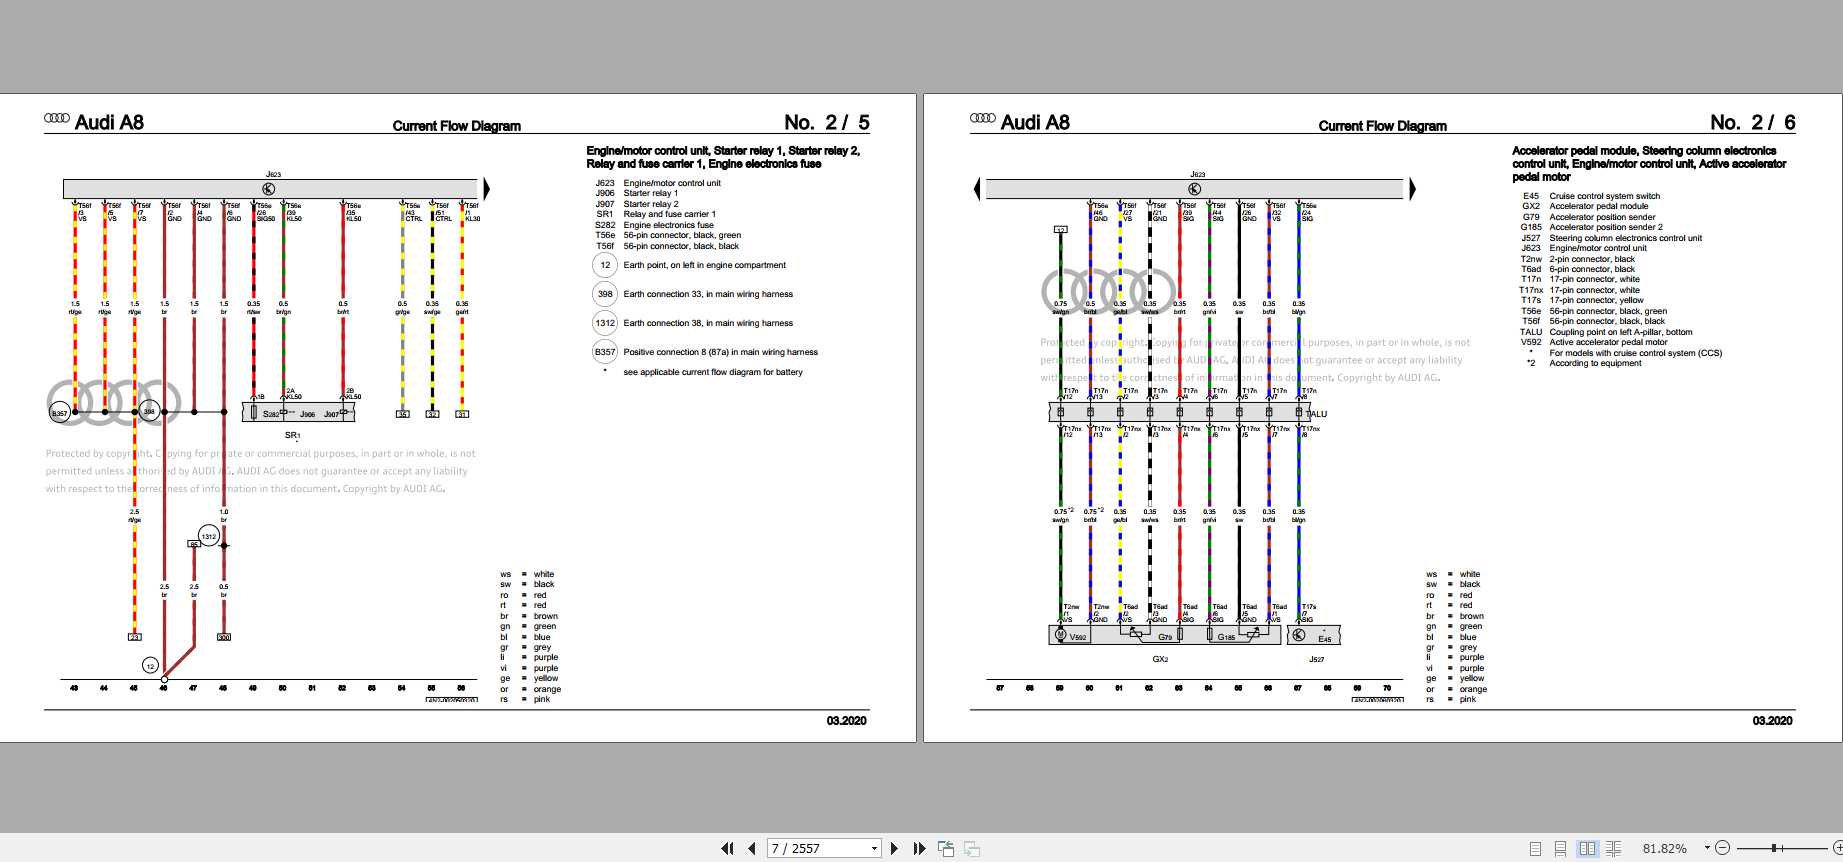
Task: Click 'Earth point, on left in engine compartment'
Action: (x=705, y=265)
